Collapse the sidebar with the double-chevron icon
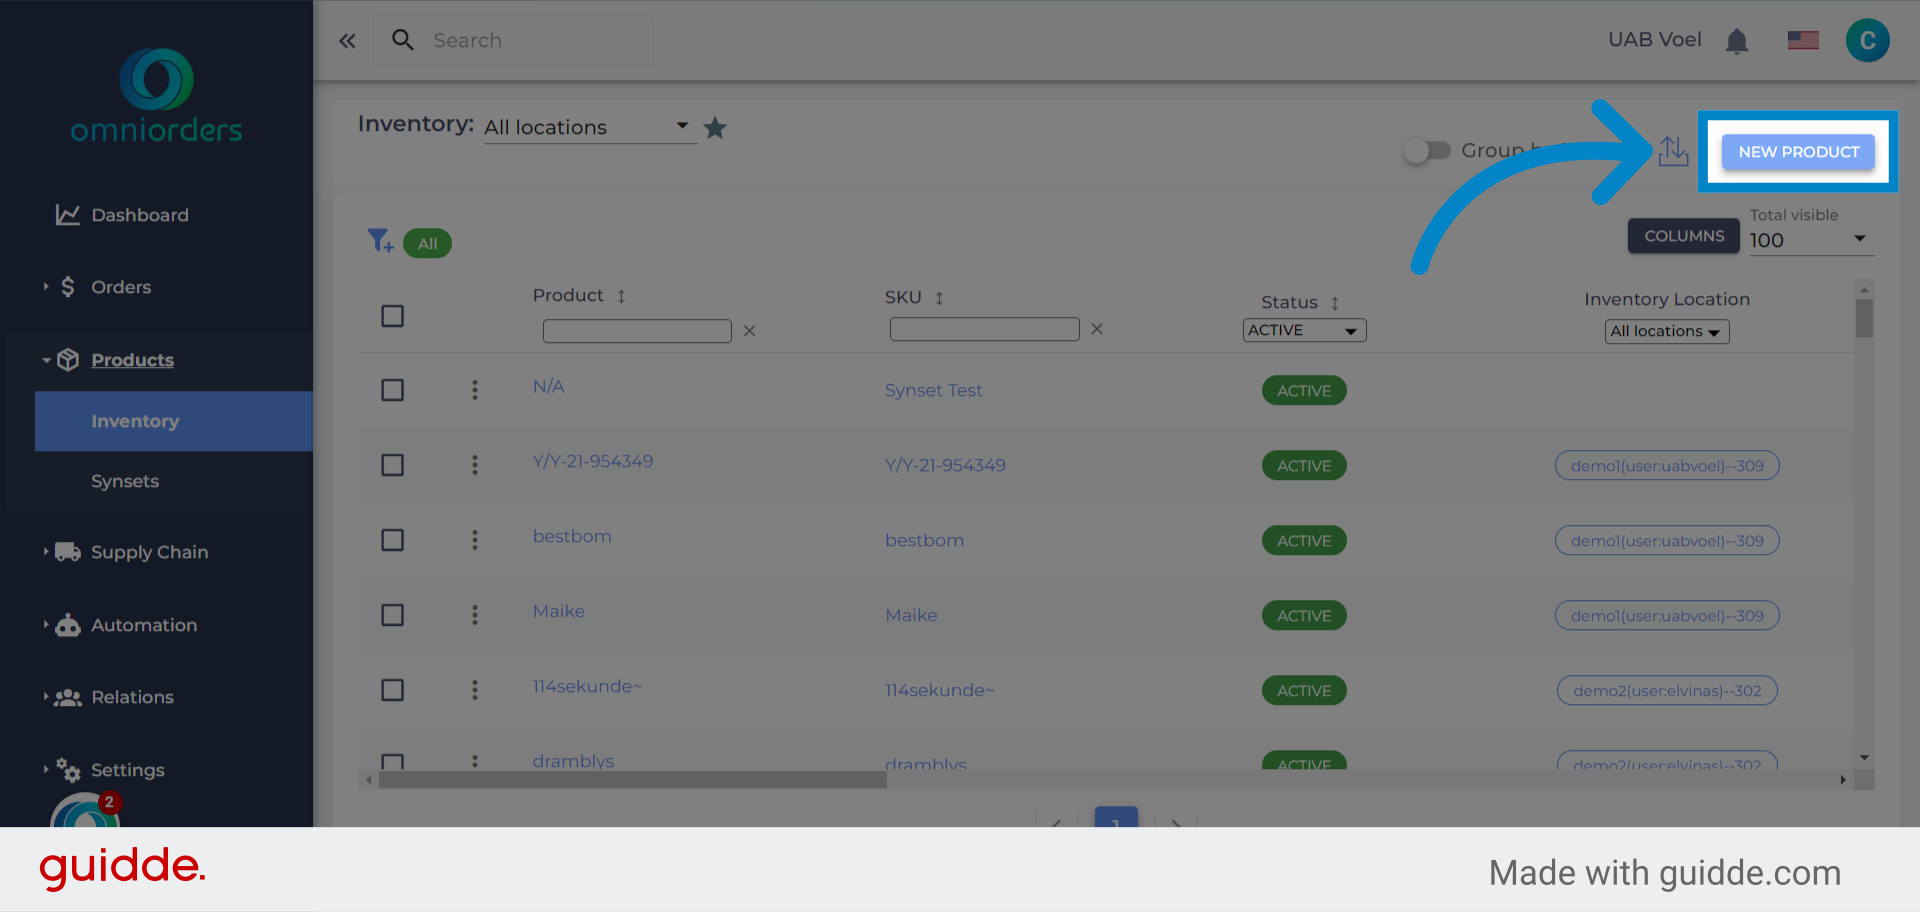This screenshot has width=1920, height=912. click(347, 41)
